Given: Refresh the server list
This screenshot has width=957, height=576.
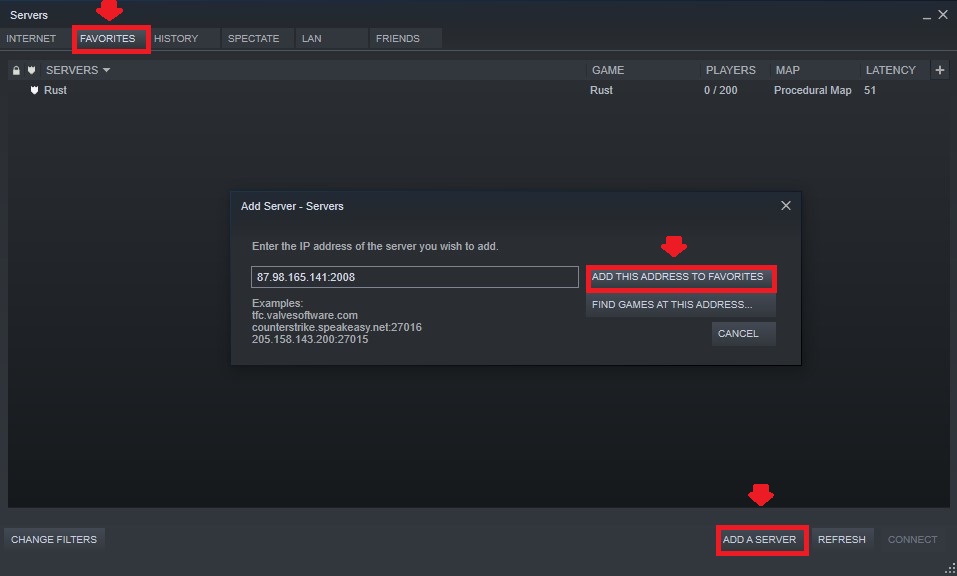Looking at the screenshot, I should pyautogui.click(x=842, y=539).
